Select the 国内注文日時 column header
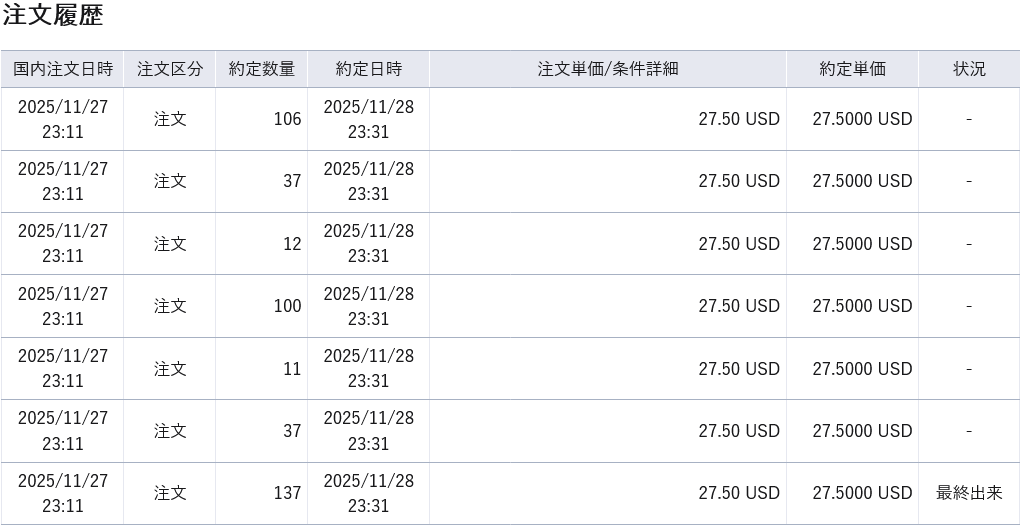Image resolution: width=1025 pixels, height=530 pixels. click(x=63, y=69)
